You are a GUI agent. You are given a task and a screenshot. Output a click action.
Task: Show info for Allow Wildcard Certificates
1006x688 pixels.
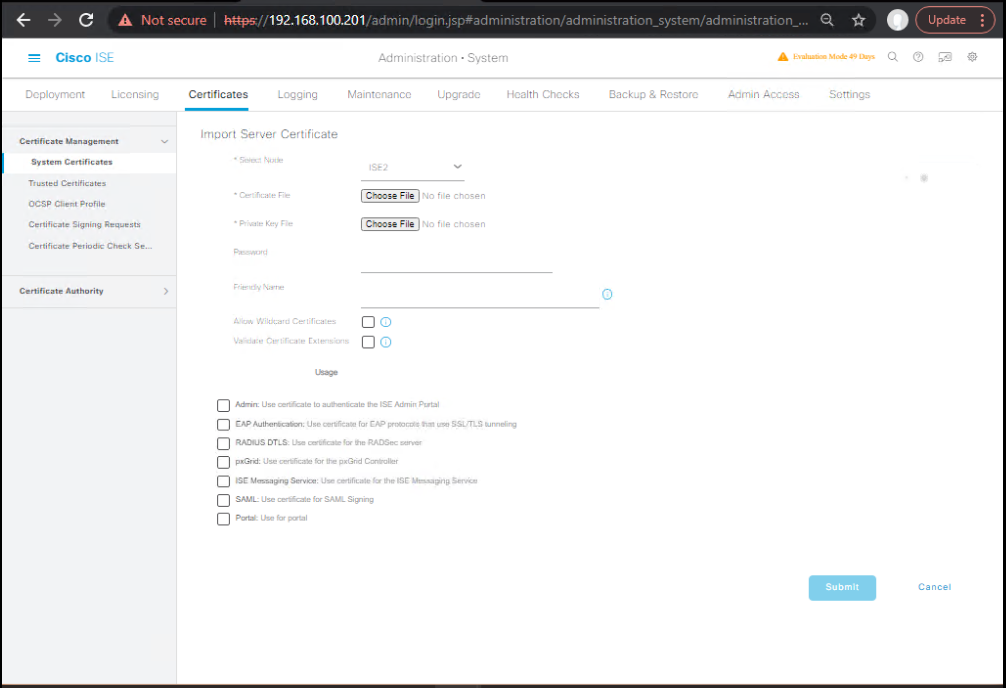386,322
